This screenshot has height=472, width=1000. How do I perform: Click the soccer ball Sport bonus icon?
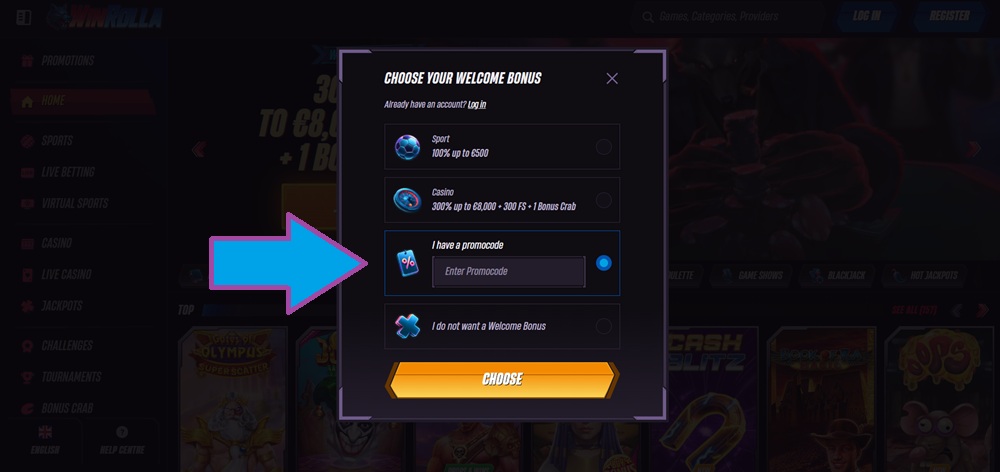click(x=407, y=147)
